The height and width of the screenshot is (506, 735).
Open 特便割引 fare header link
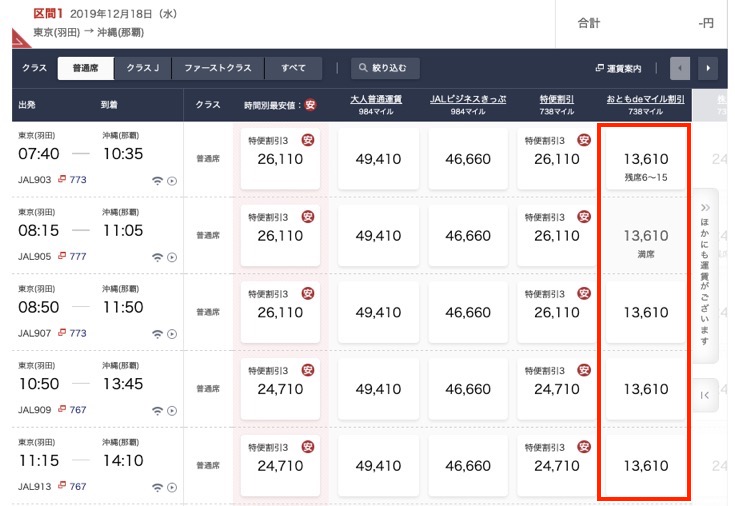point(556,99)
